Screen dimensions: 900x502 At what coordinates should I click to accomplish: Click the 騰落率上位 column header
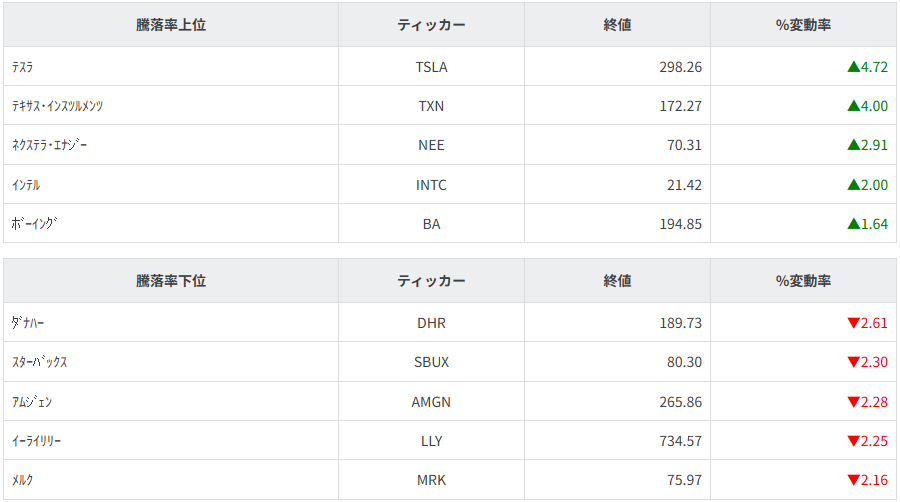pos(171,25)
